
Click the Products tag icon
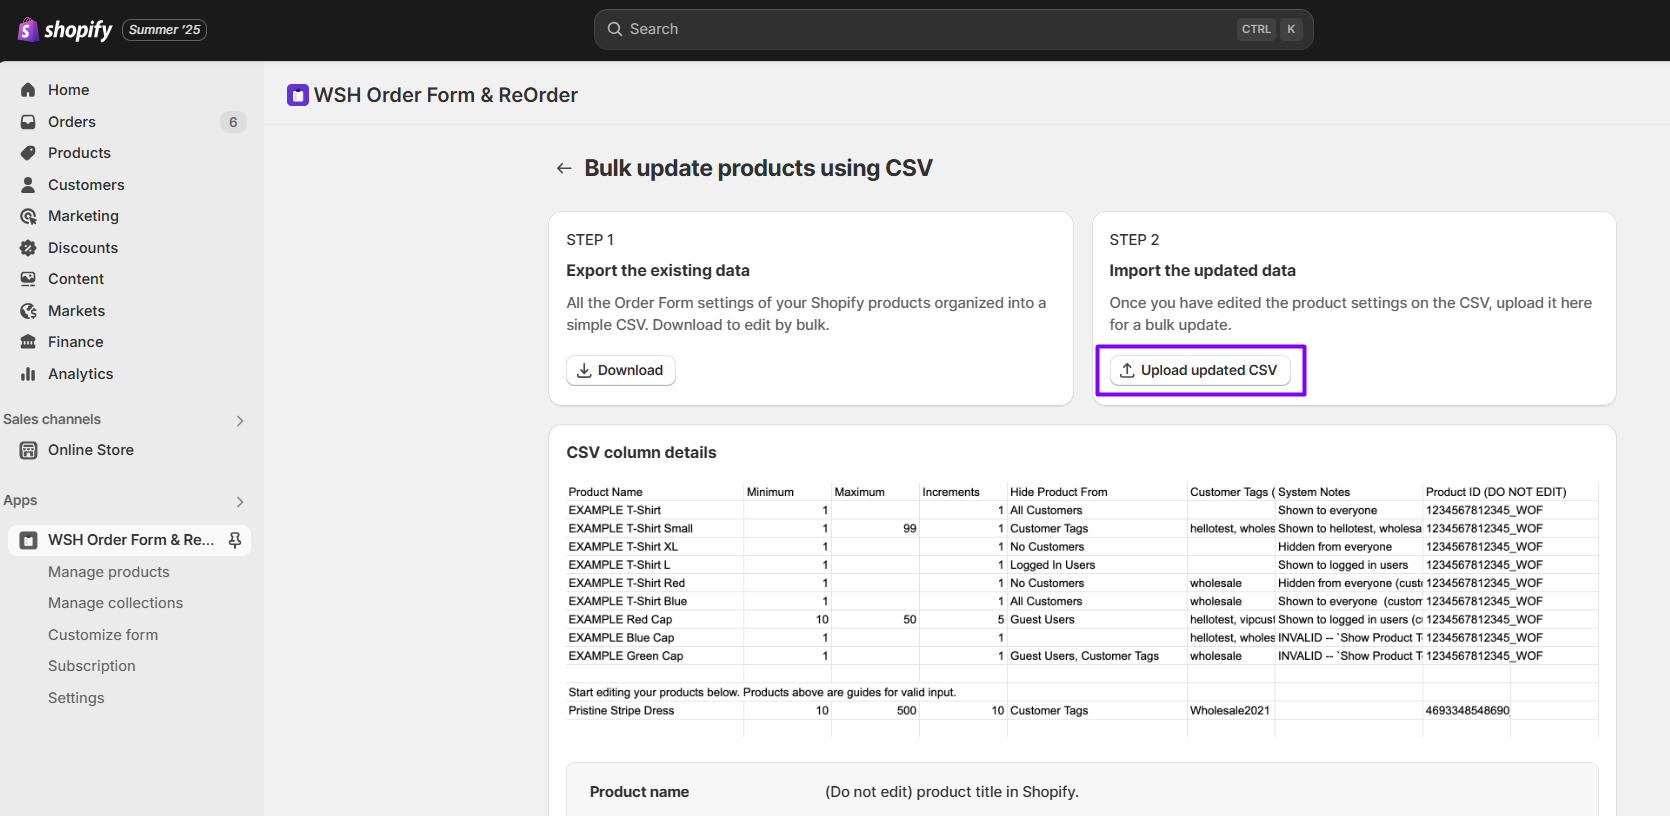coord(28,153)
